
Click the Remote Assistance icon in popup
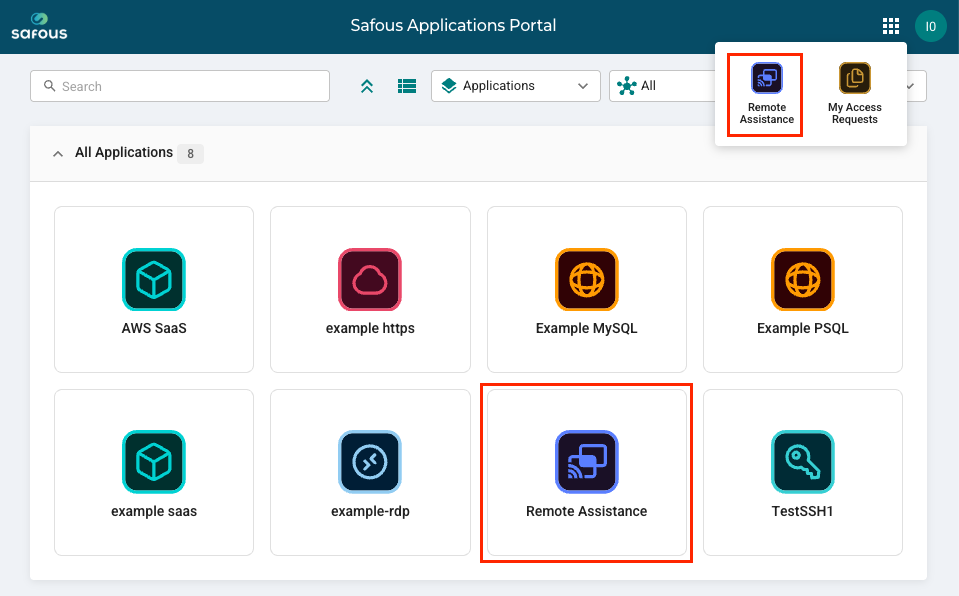pyautogui.click(x=766, y=78)
